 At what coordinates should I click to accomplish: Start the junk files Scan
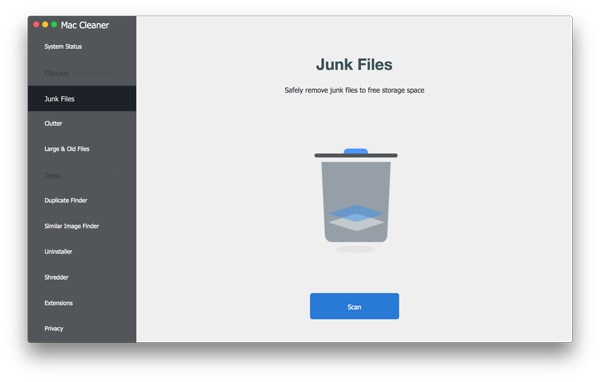pyautogui.click(x=354, y=306)
